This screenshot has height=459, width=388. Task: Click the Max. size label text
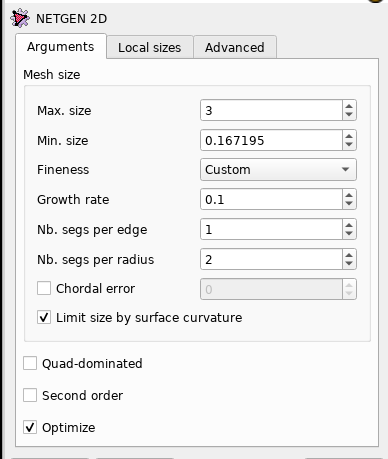point(64,110)
